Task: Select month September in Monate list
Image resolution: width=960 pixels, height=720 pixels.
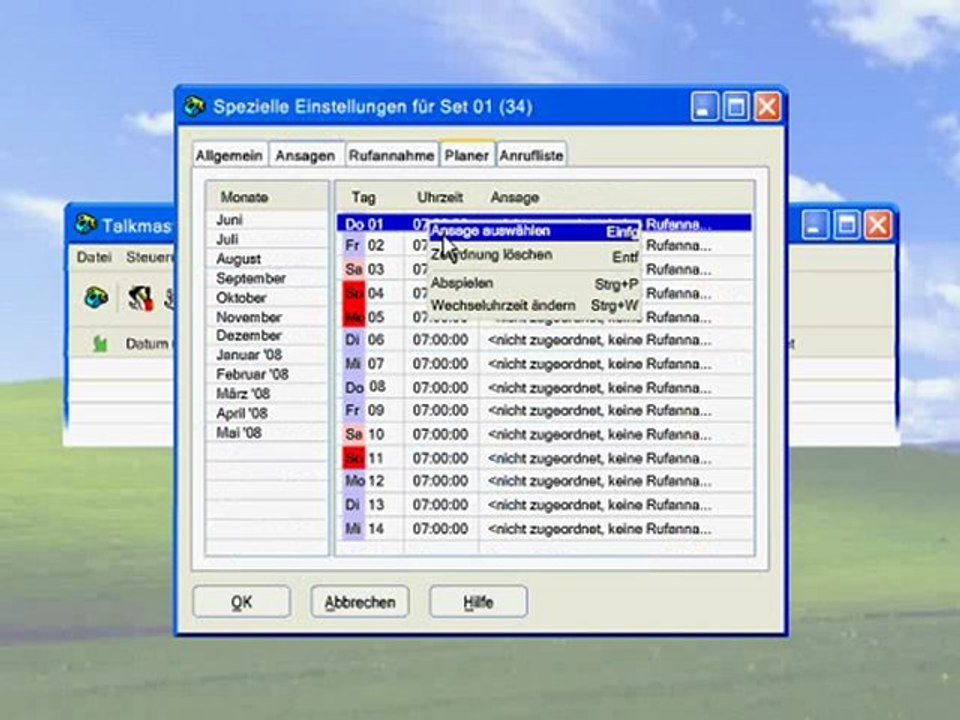Action: pos(268,279)
